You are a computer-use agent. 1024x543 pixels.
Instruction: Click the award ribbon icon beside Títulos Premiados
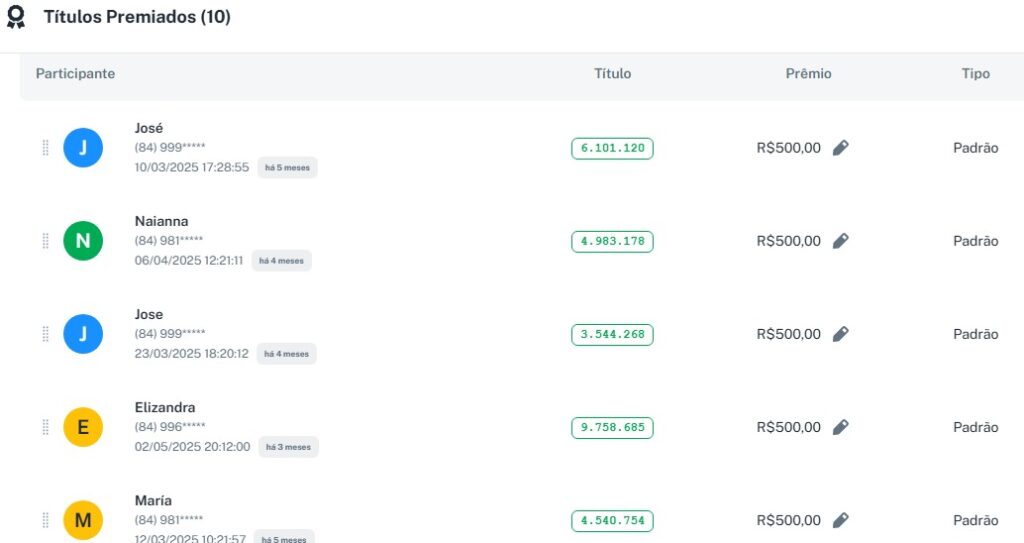pos(16,17)
